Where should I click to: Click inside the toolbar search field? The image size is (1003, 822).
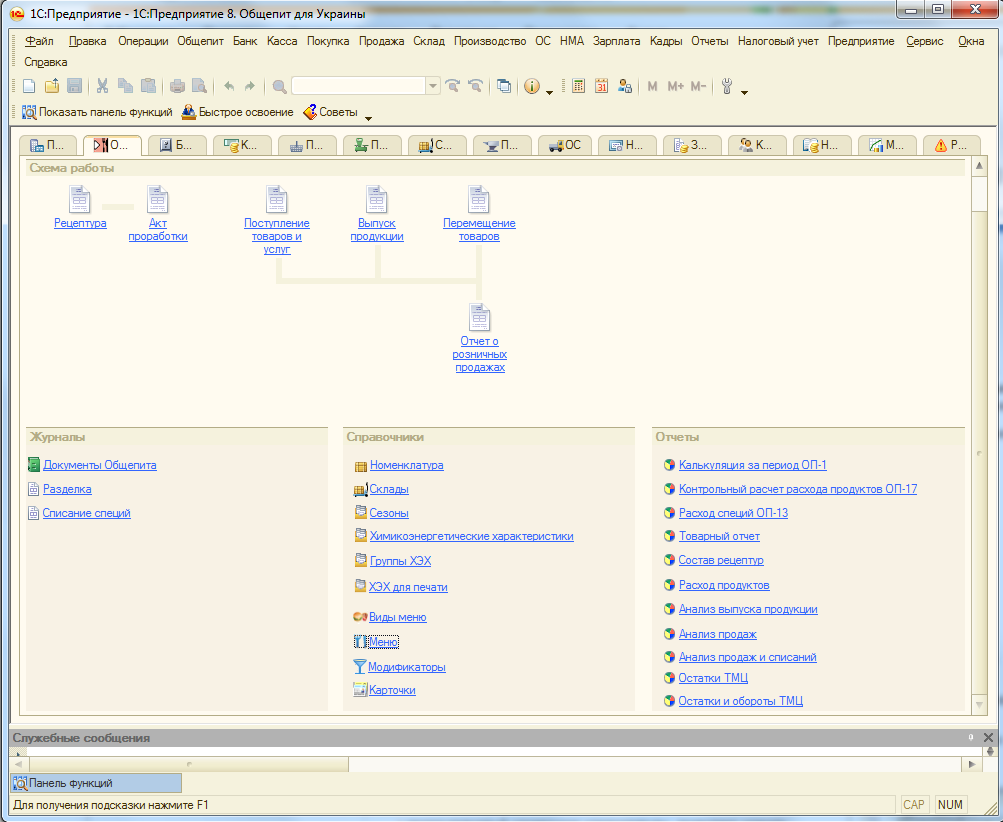pos(358,86)
